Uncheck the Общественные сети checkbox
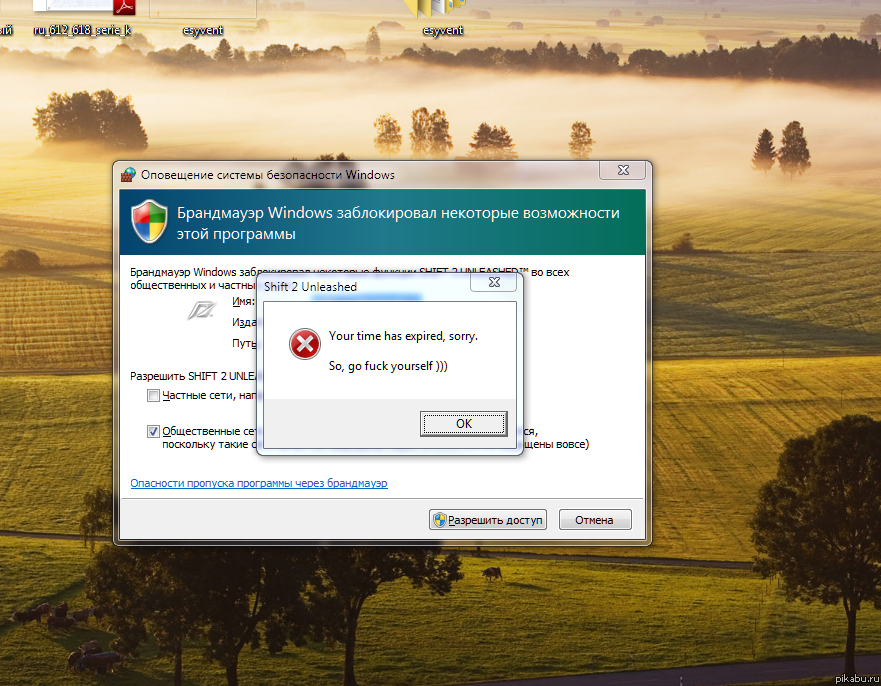Image resolution: width=881 pixels, height=686 pixels. (x=153, y=432)
